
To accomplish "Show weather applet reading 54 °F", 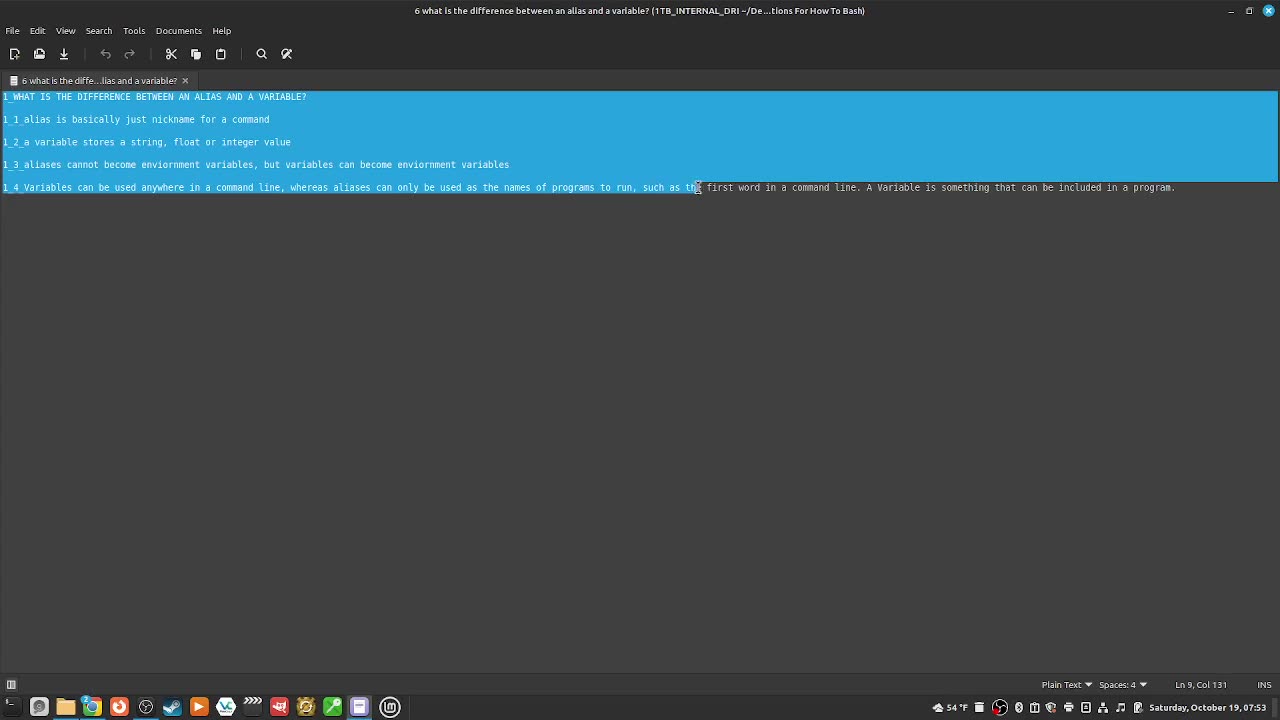I will pos(950,707).
